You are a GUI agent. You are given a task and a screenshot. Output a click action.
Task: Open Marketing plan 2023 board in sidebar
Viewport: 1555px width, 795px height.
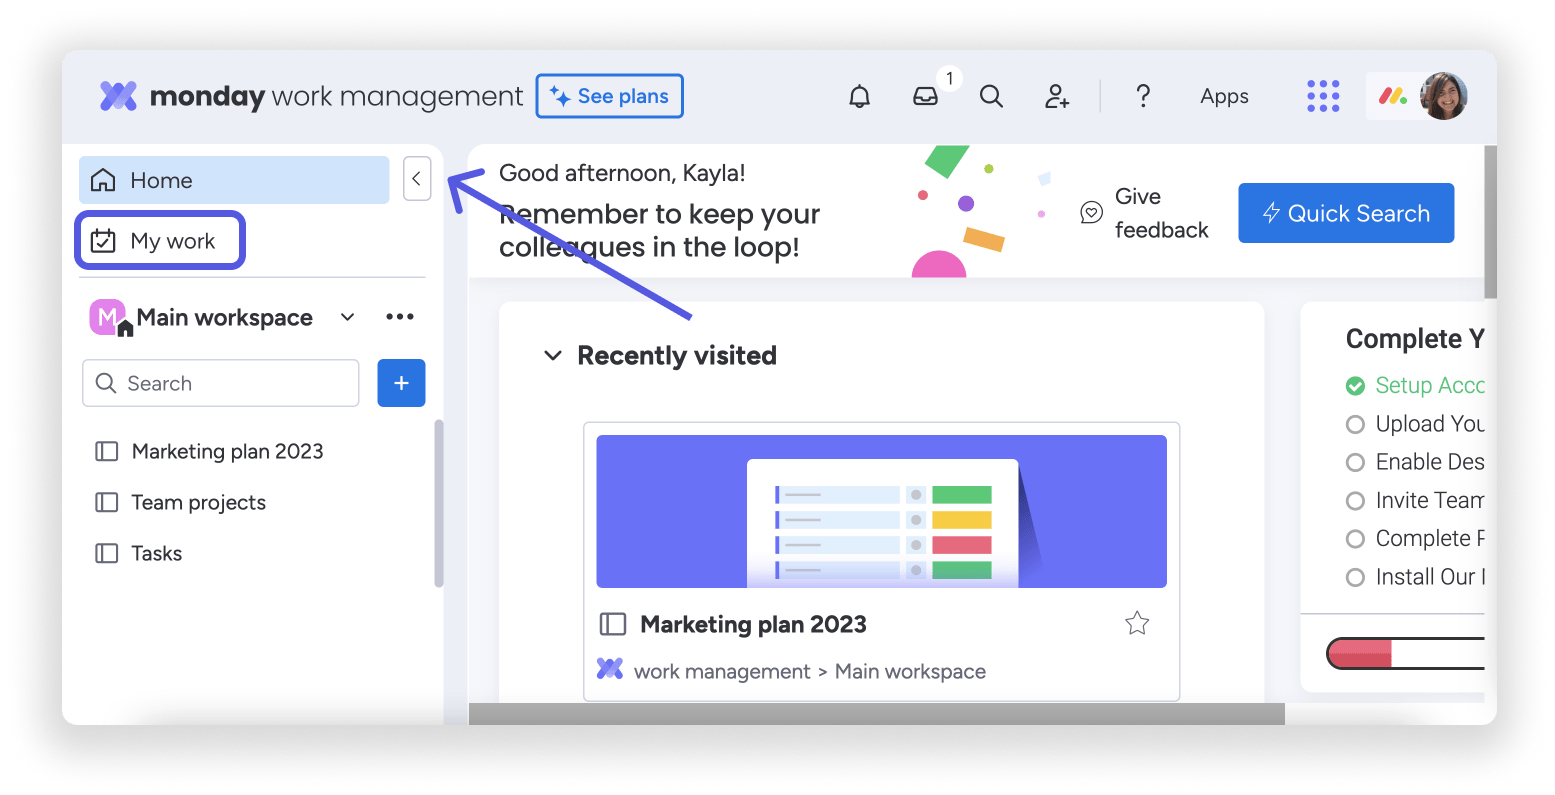coord(227,451)
